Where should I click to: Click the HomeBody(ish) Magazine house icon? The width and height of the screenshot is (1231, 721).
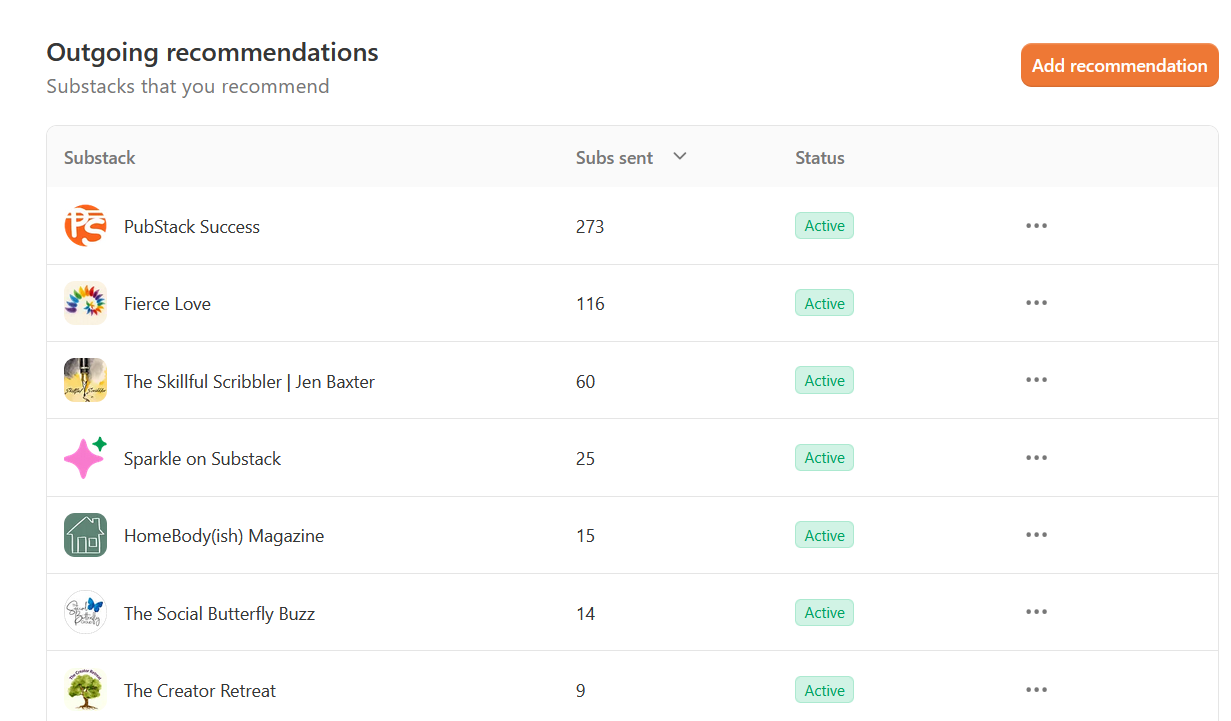pos(85,535)
